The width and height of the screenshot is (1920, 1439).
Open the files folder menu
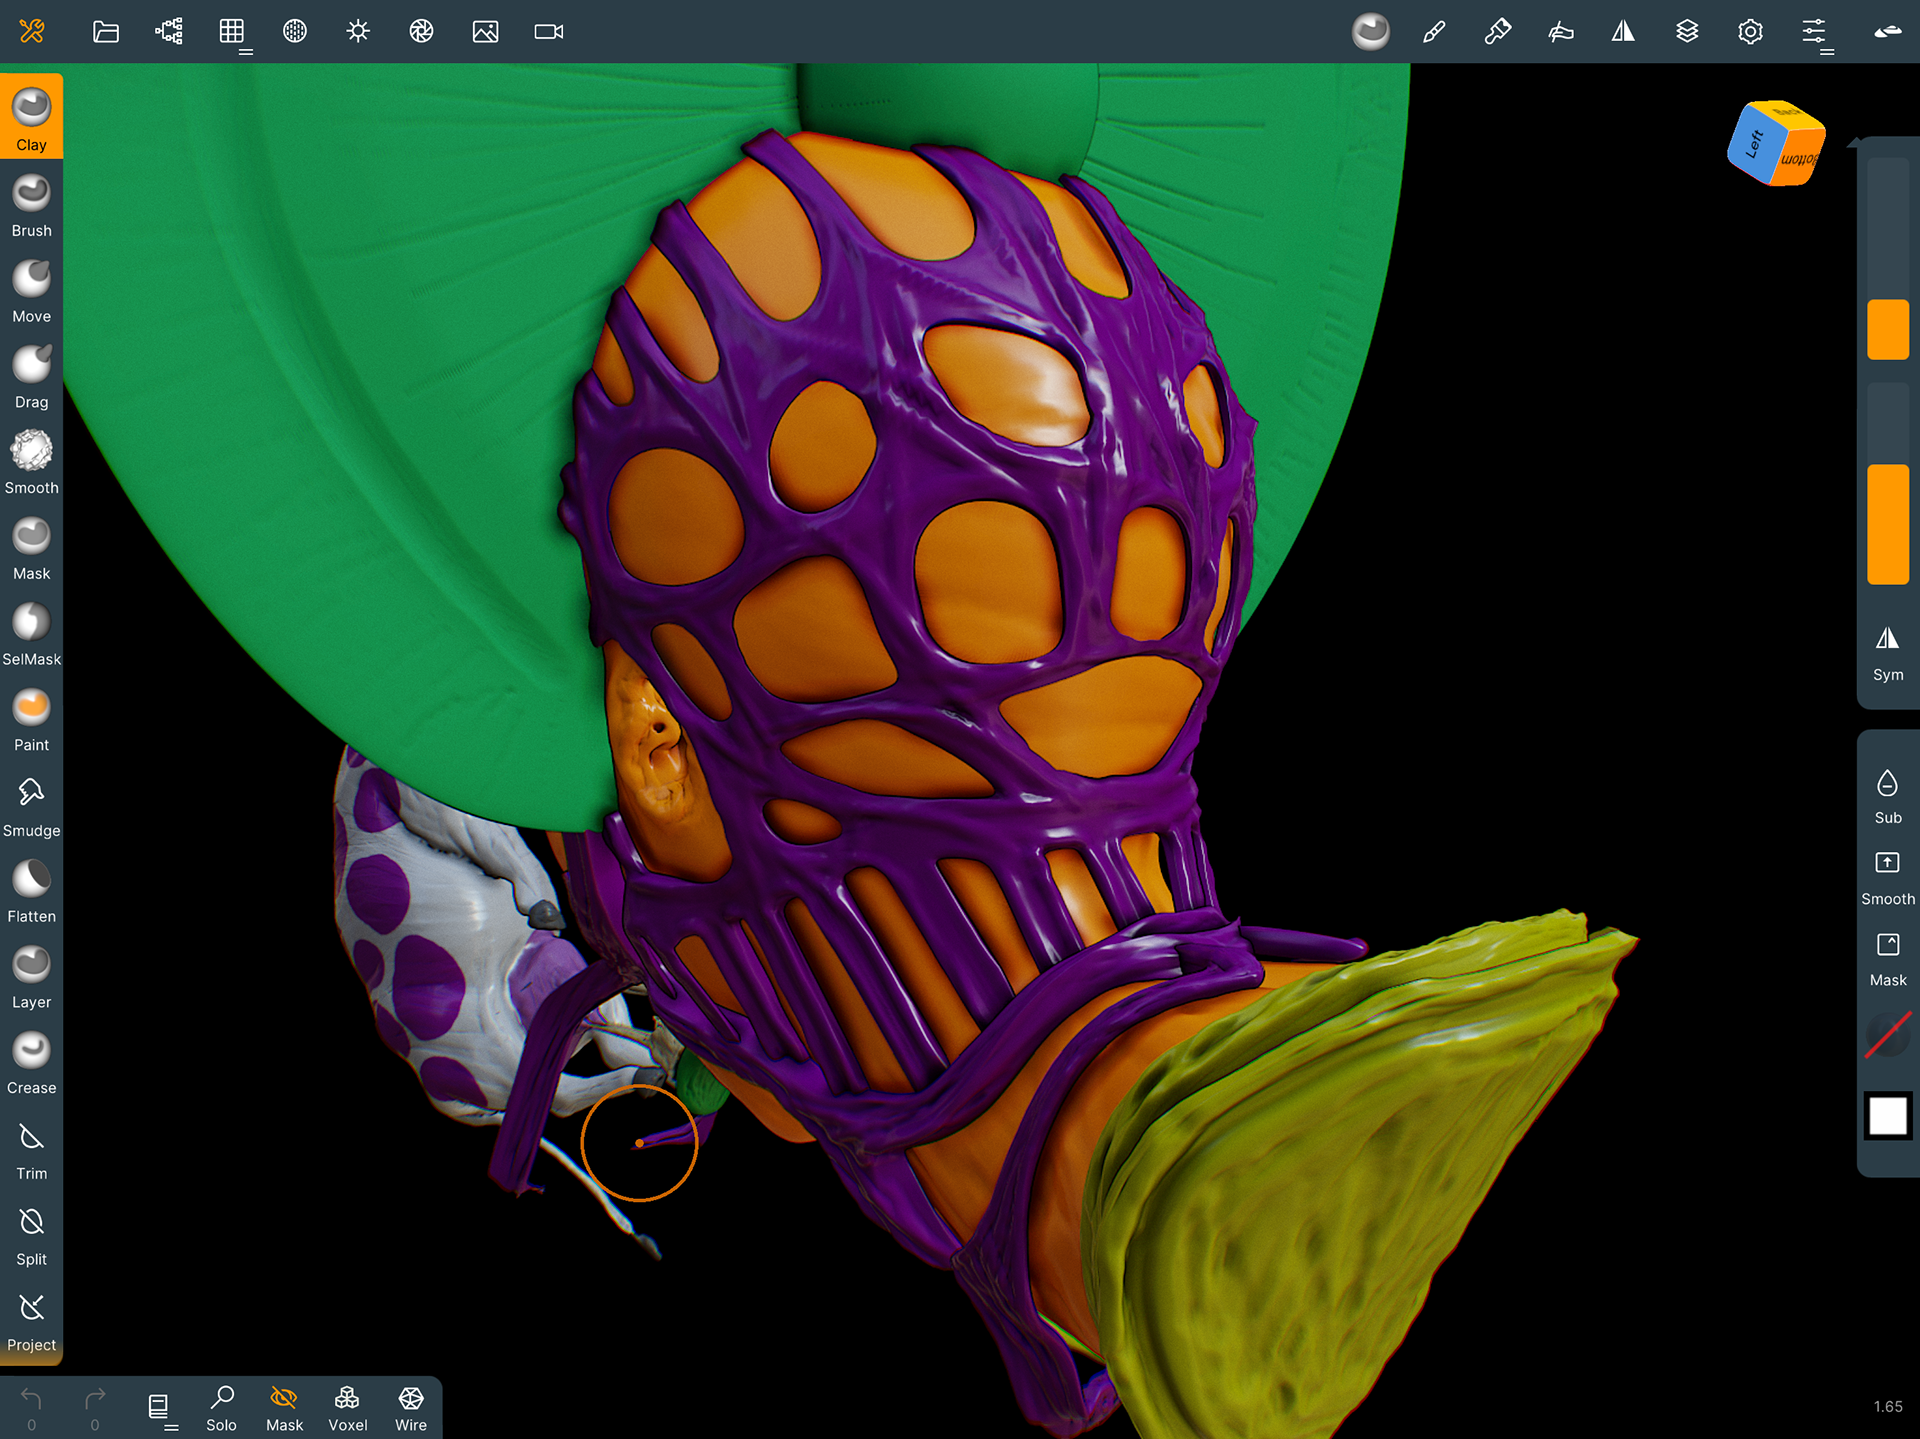click(x=106, y=31)
